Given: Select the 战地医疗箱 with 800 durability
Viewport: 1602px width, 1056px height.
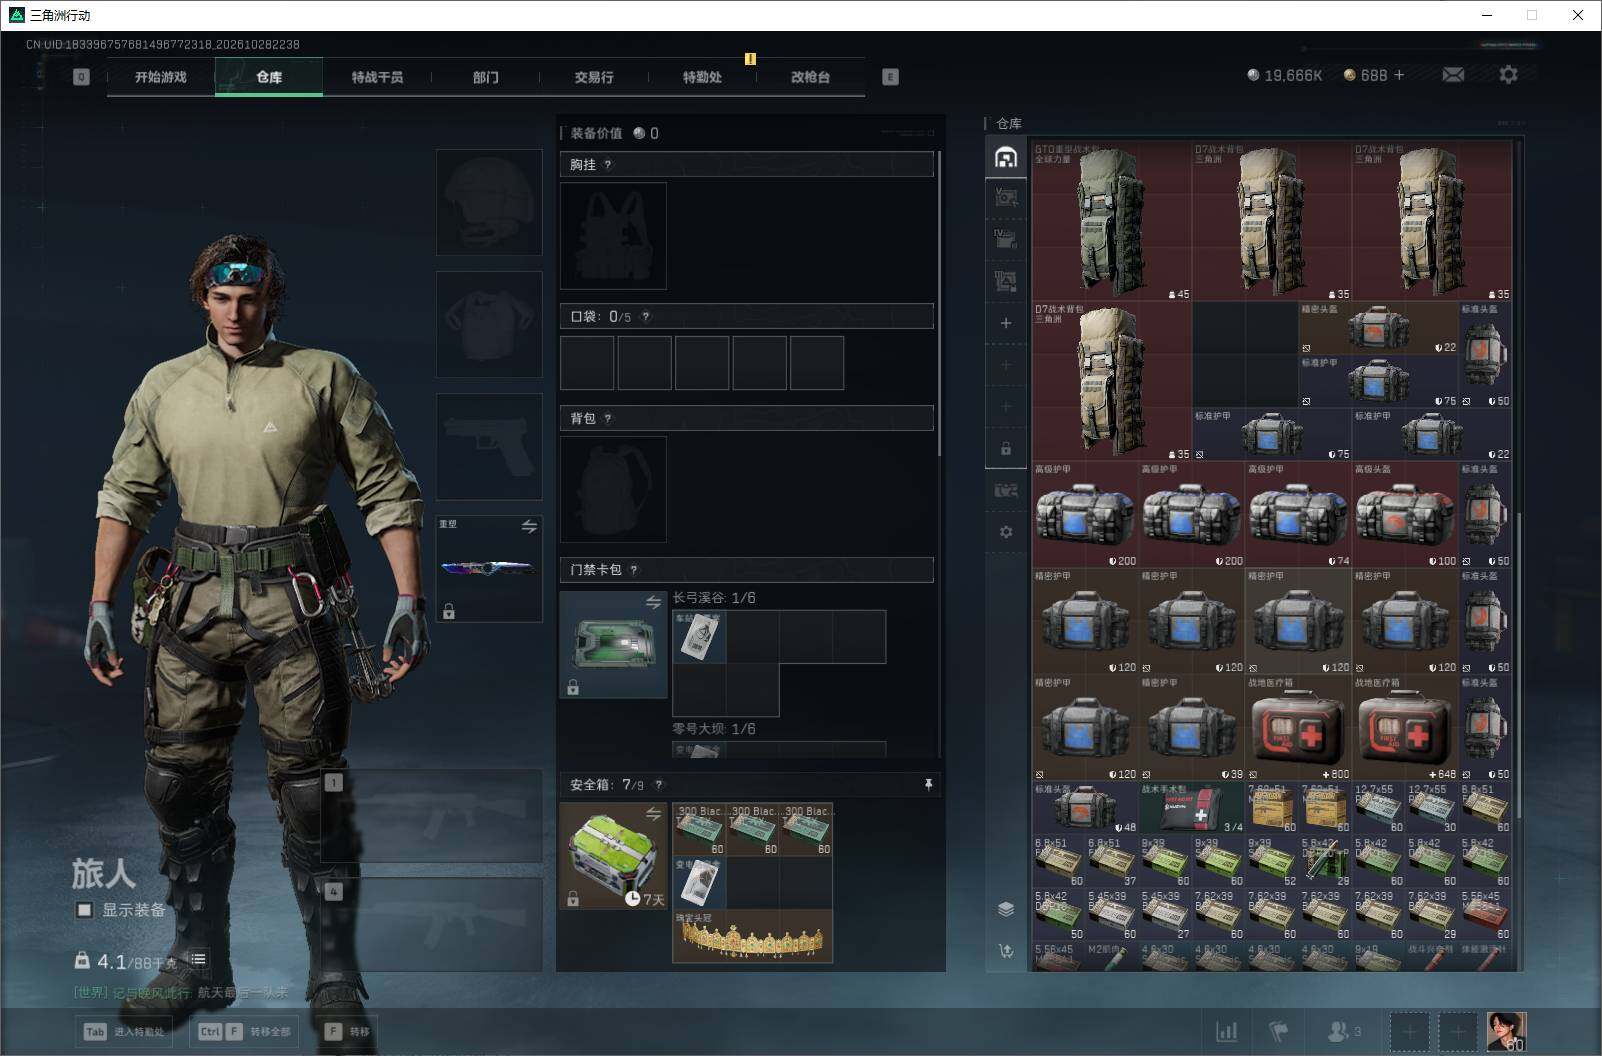Looking at the screenshot, I should pos(1298,728).
